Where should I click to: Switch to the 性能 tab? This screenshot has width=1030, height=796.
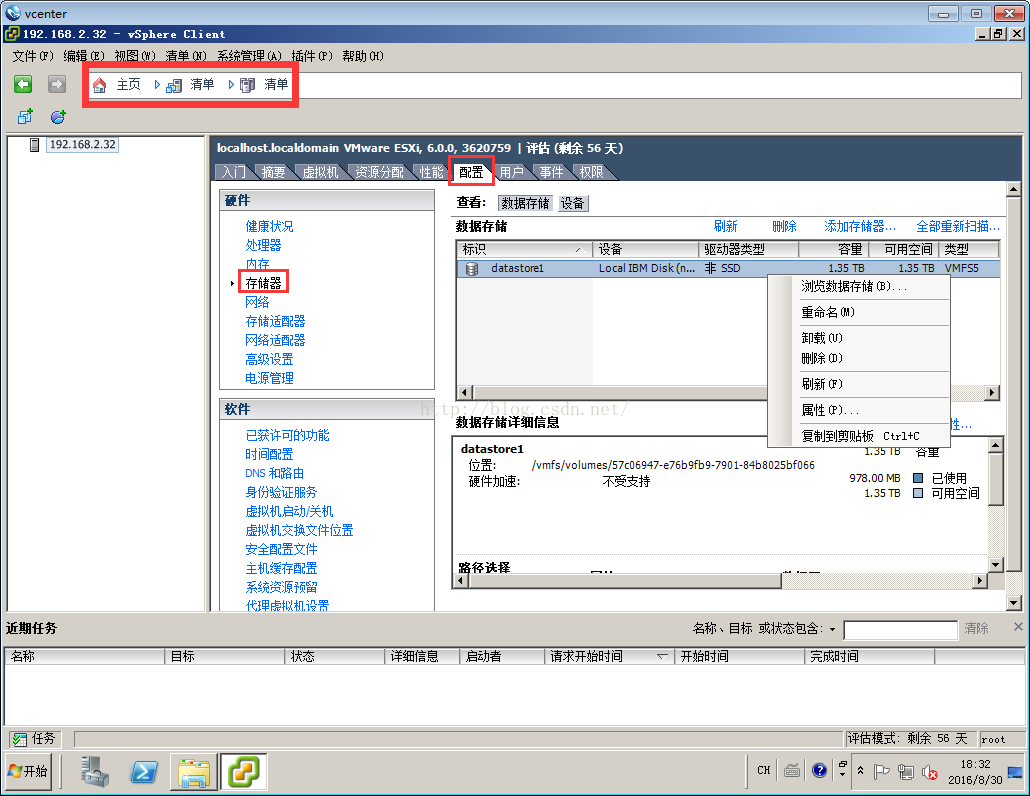[x=432, y=172]
